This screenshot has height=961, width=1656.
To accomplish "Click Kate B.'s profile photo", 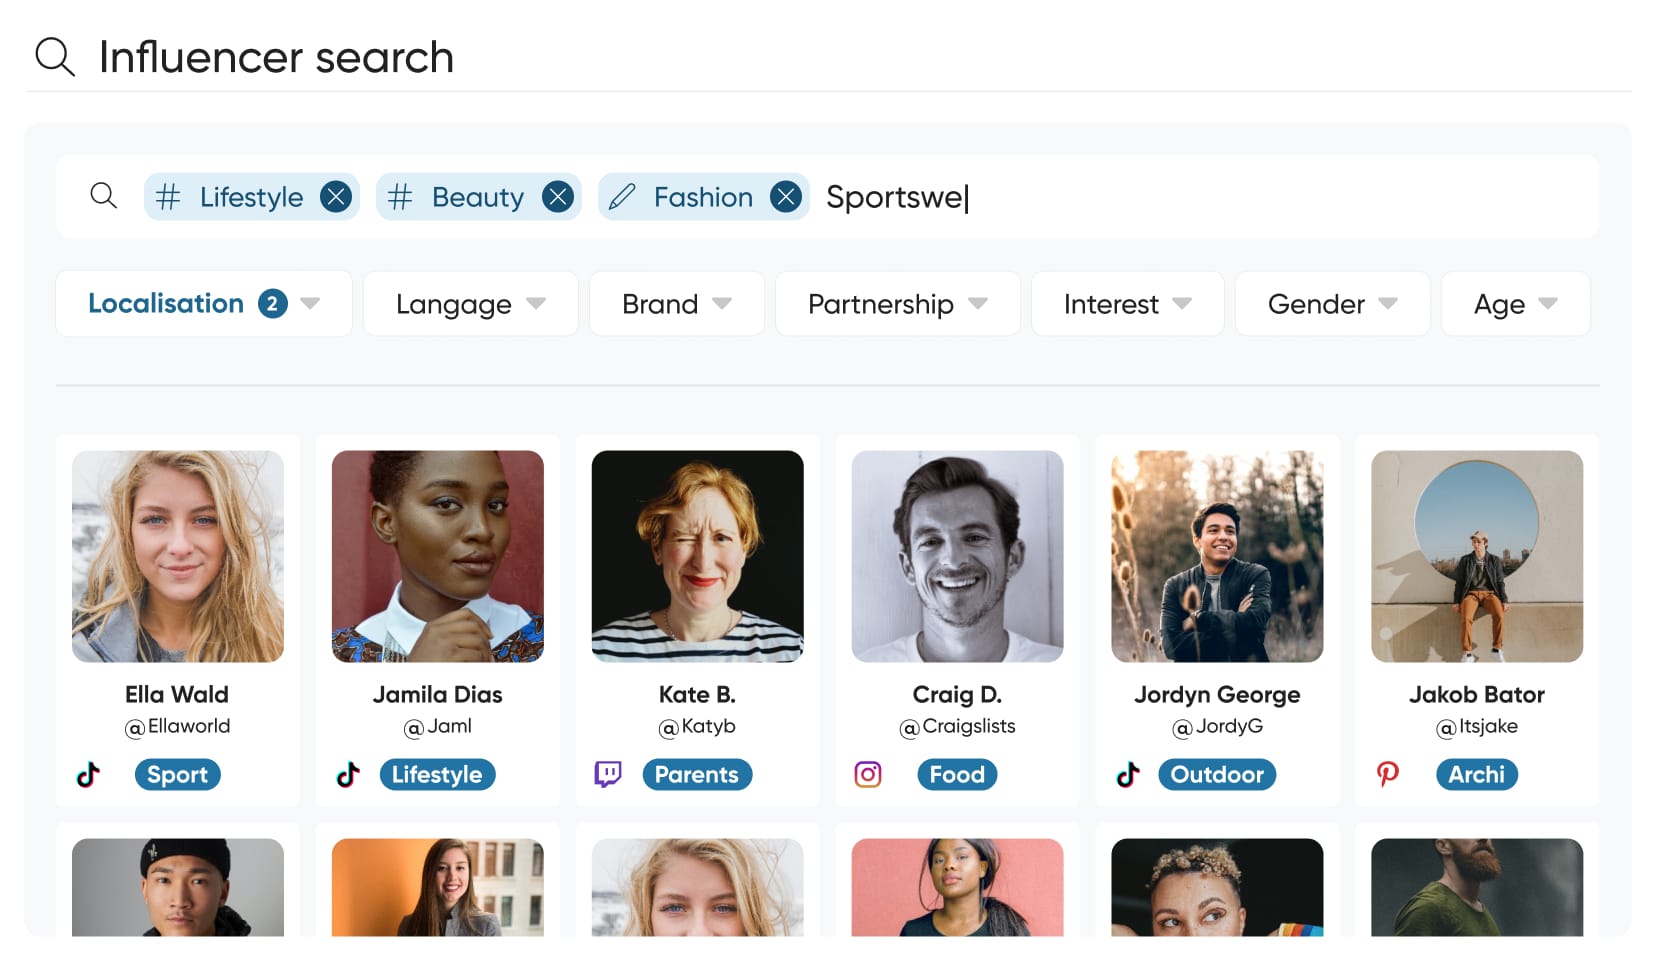I will click(x=697, y=556).
